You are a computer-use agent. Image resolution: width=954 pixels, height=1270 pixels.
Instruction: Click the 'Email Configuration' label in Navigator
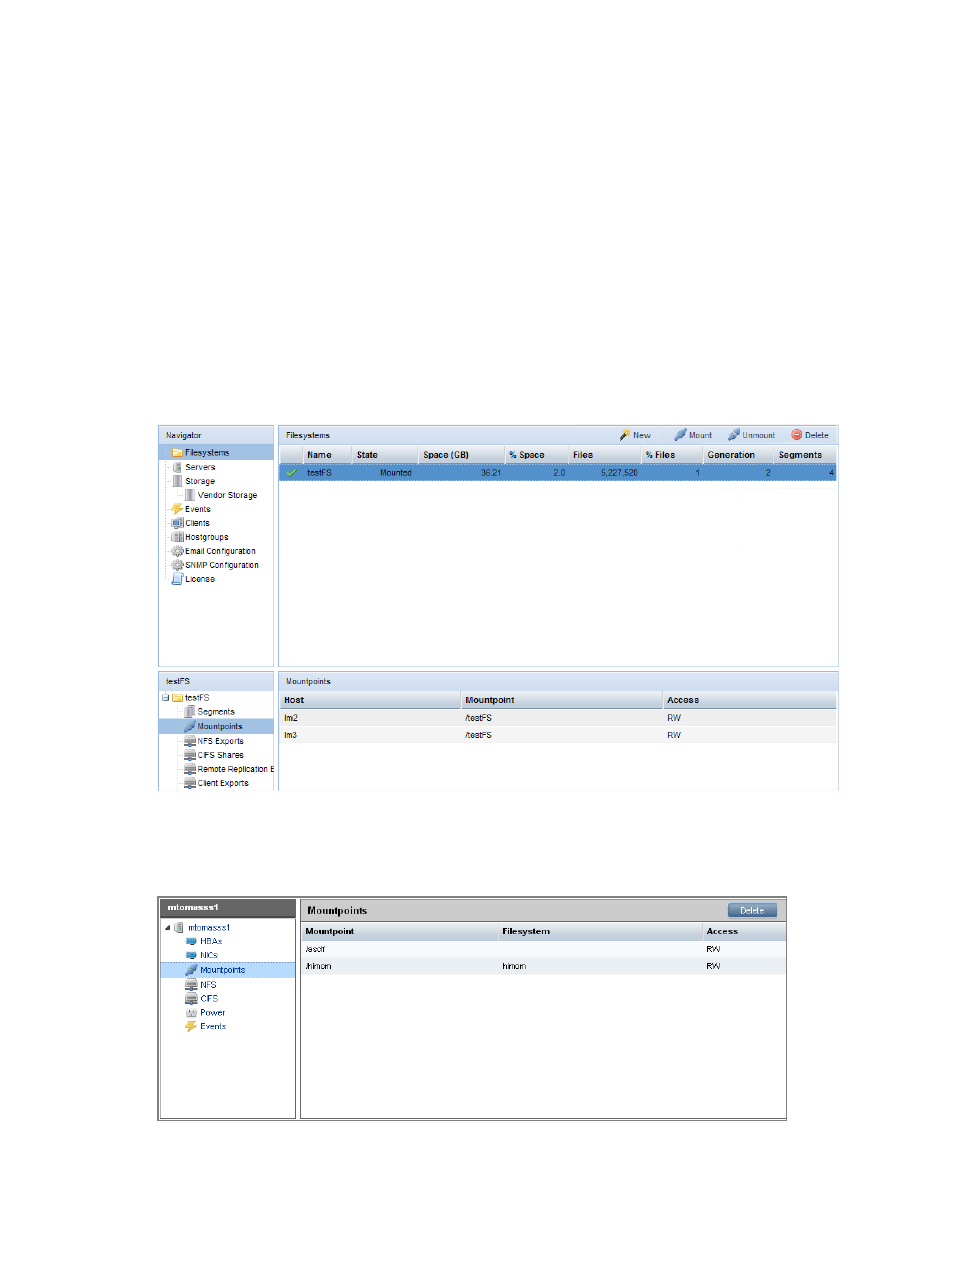(220, 551)
